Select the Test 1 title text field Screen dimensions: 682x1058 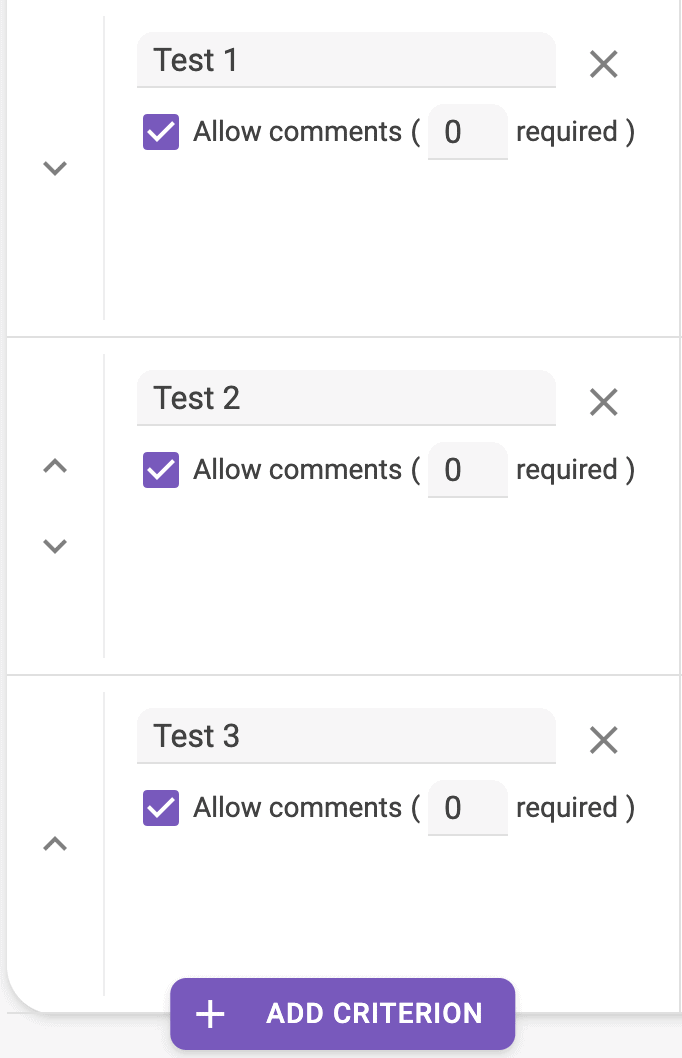pyautogui.click(x=346, y=60)
